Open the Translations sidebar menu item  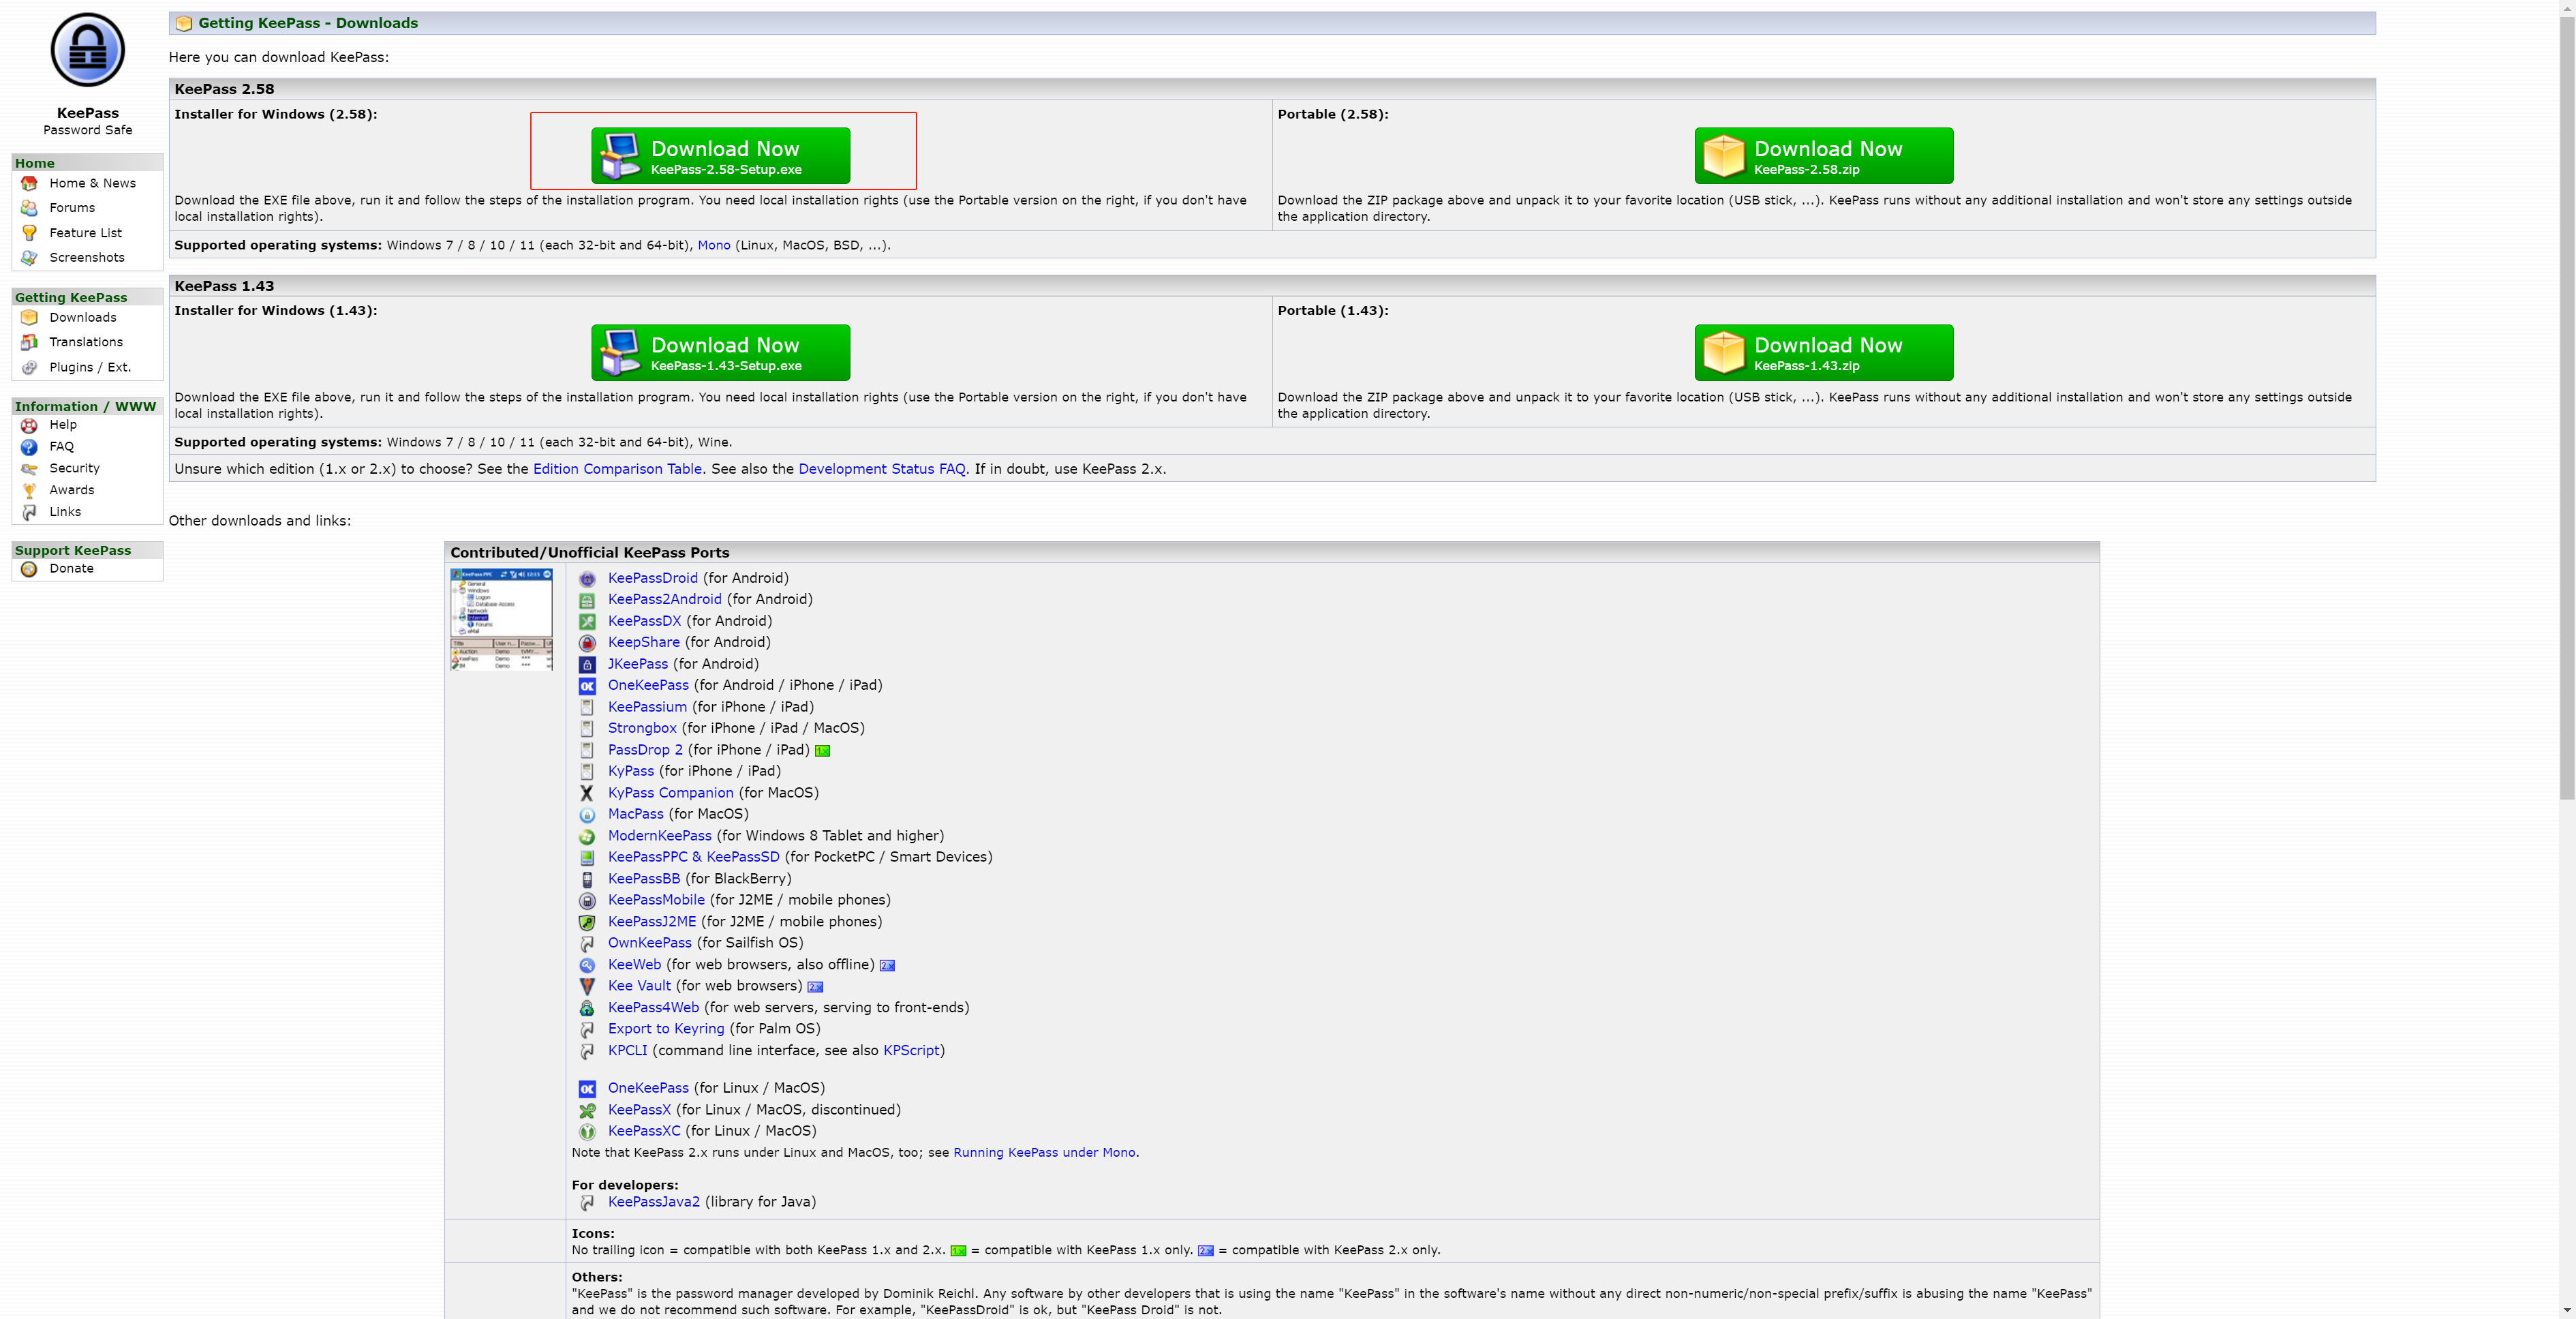click(86, 342)
